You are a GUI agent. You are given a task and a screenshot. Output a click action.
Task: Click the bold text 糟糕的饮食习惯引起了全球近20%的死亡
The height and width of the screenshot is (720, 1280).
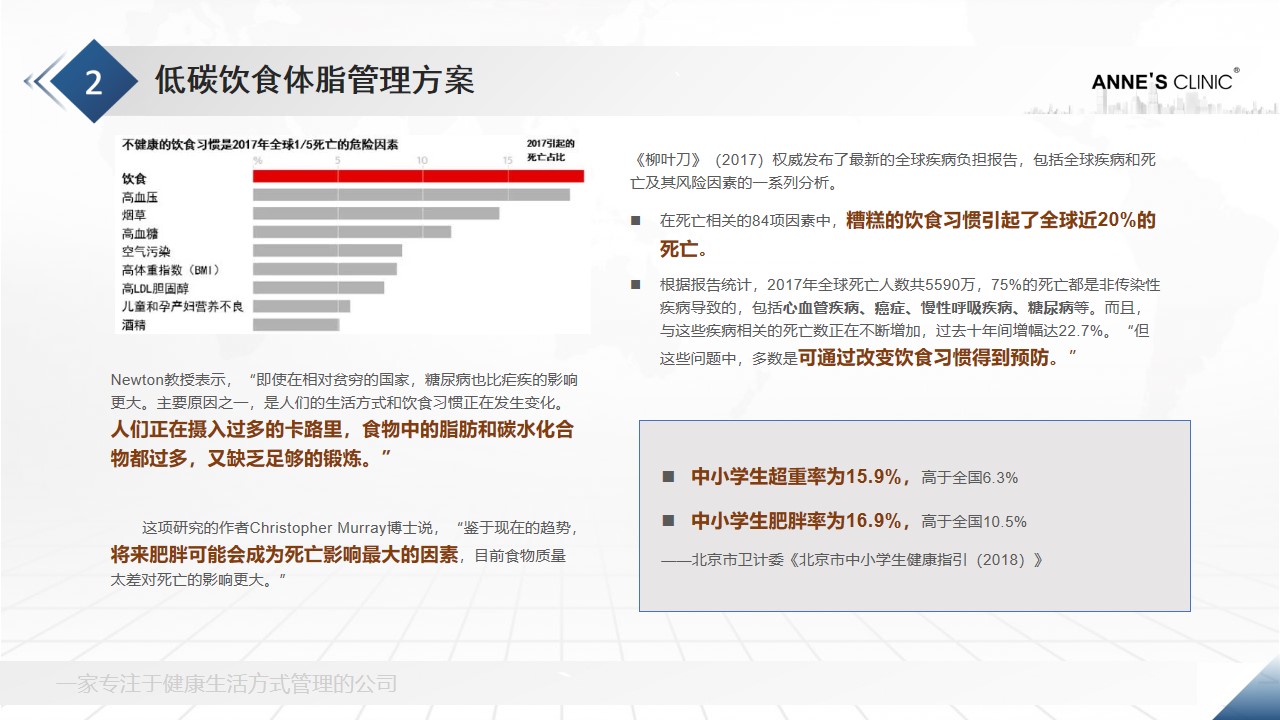click(1000, 221)
